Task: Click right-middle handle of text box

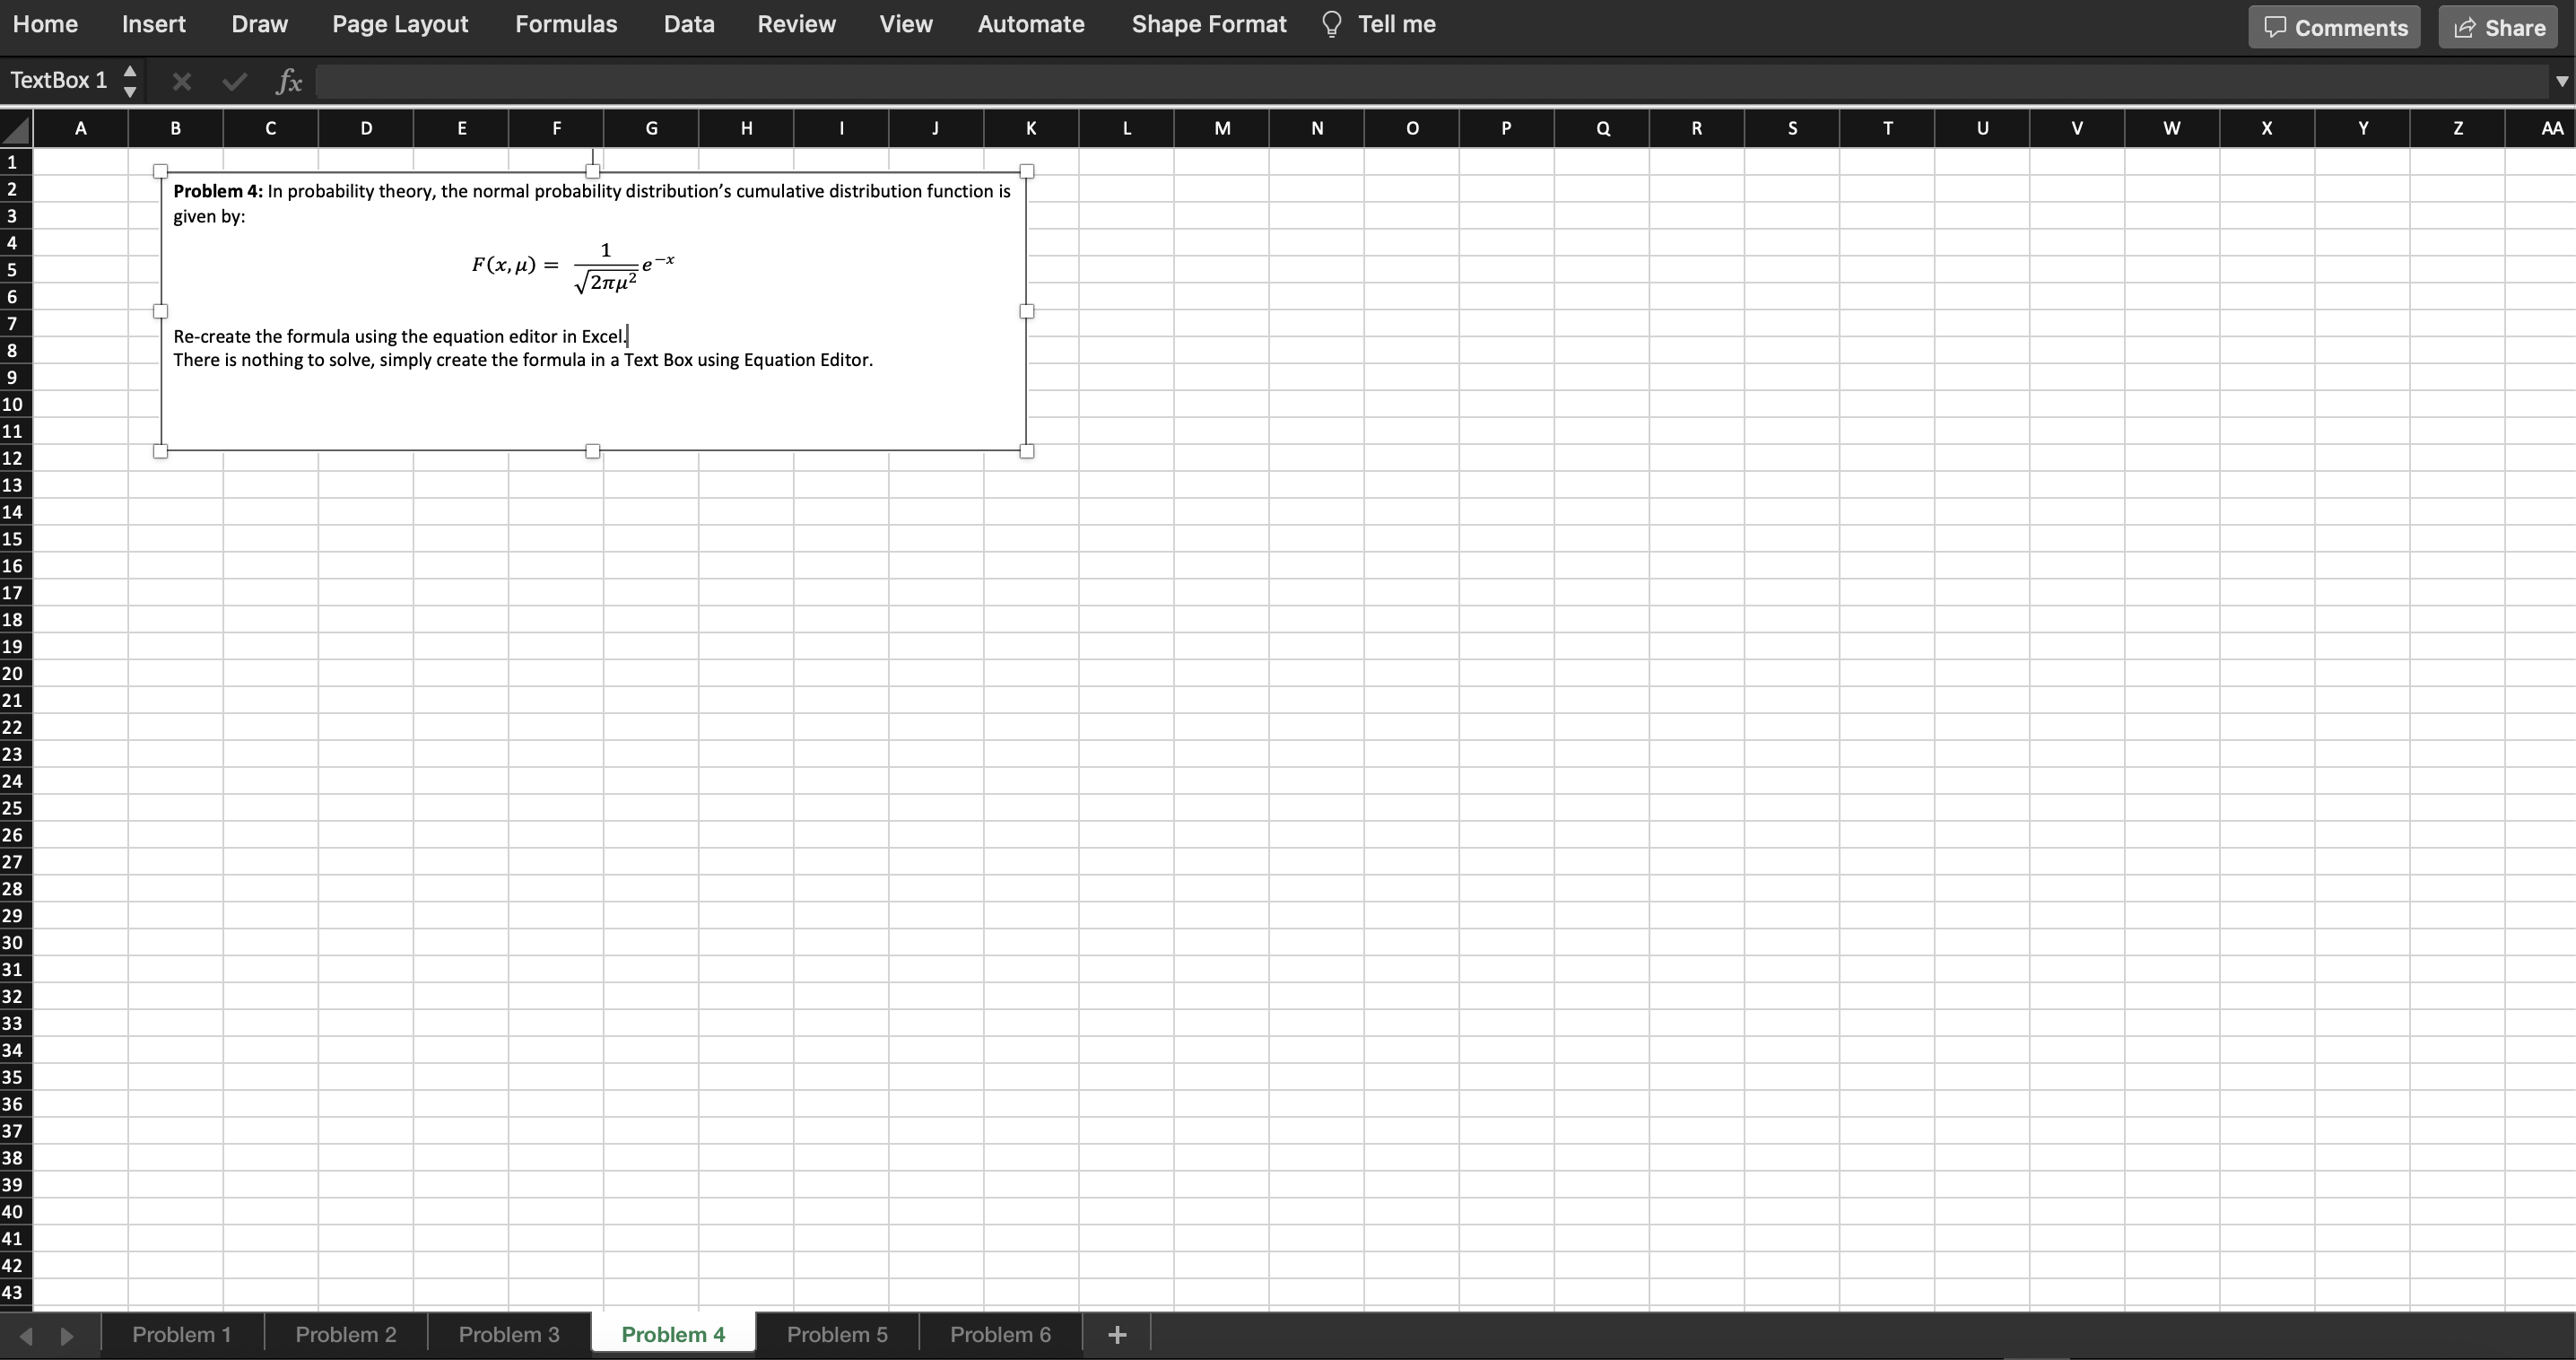Action: (x=1027, y=311)
